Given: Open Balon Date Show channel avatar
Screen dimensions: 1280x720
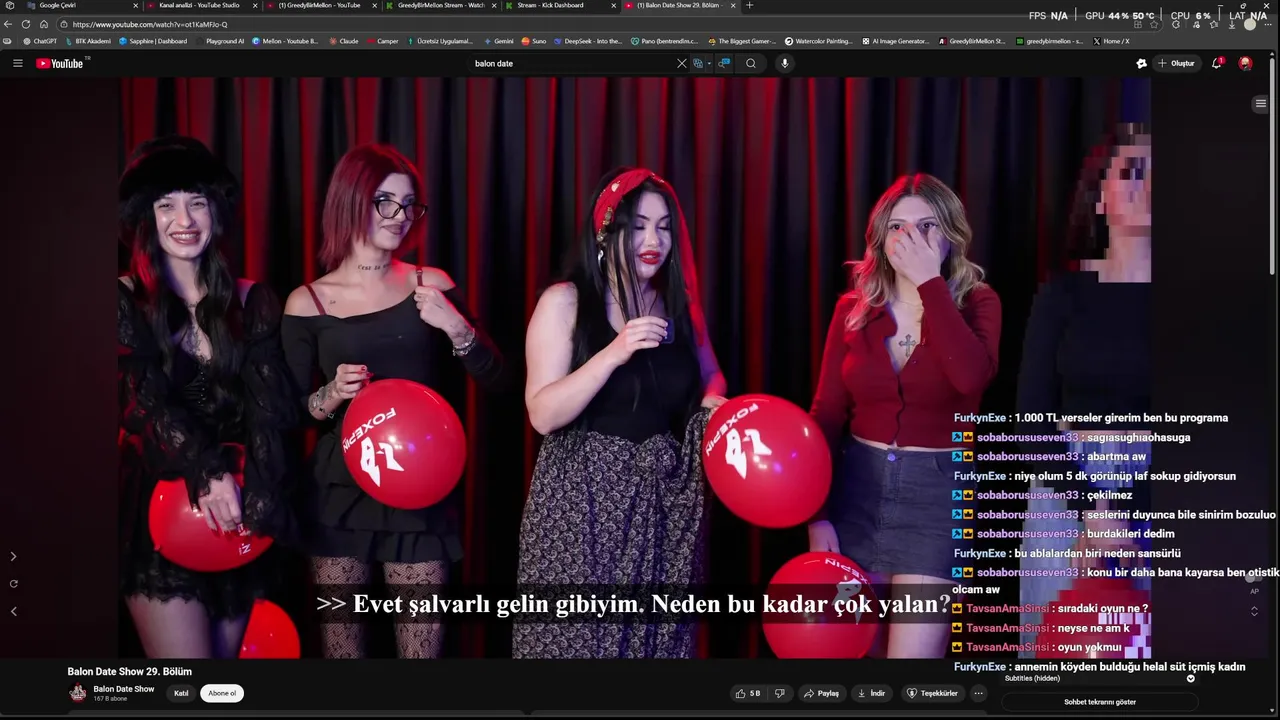Looking at the screenshot, I should 78,693.
